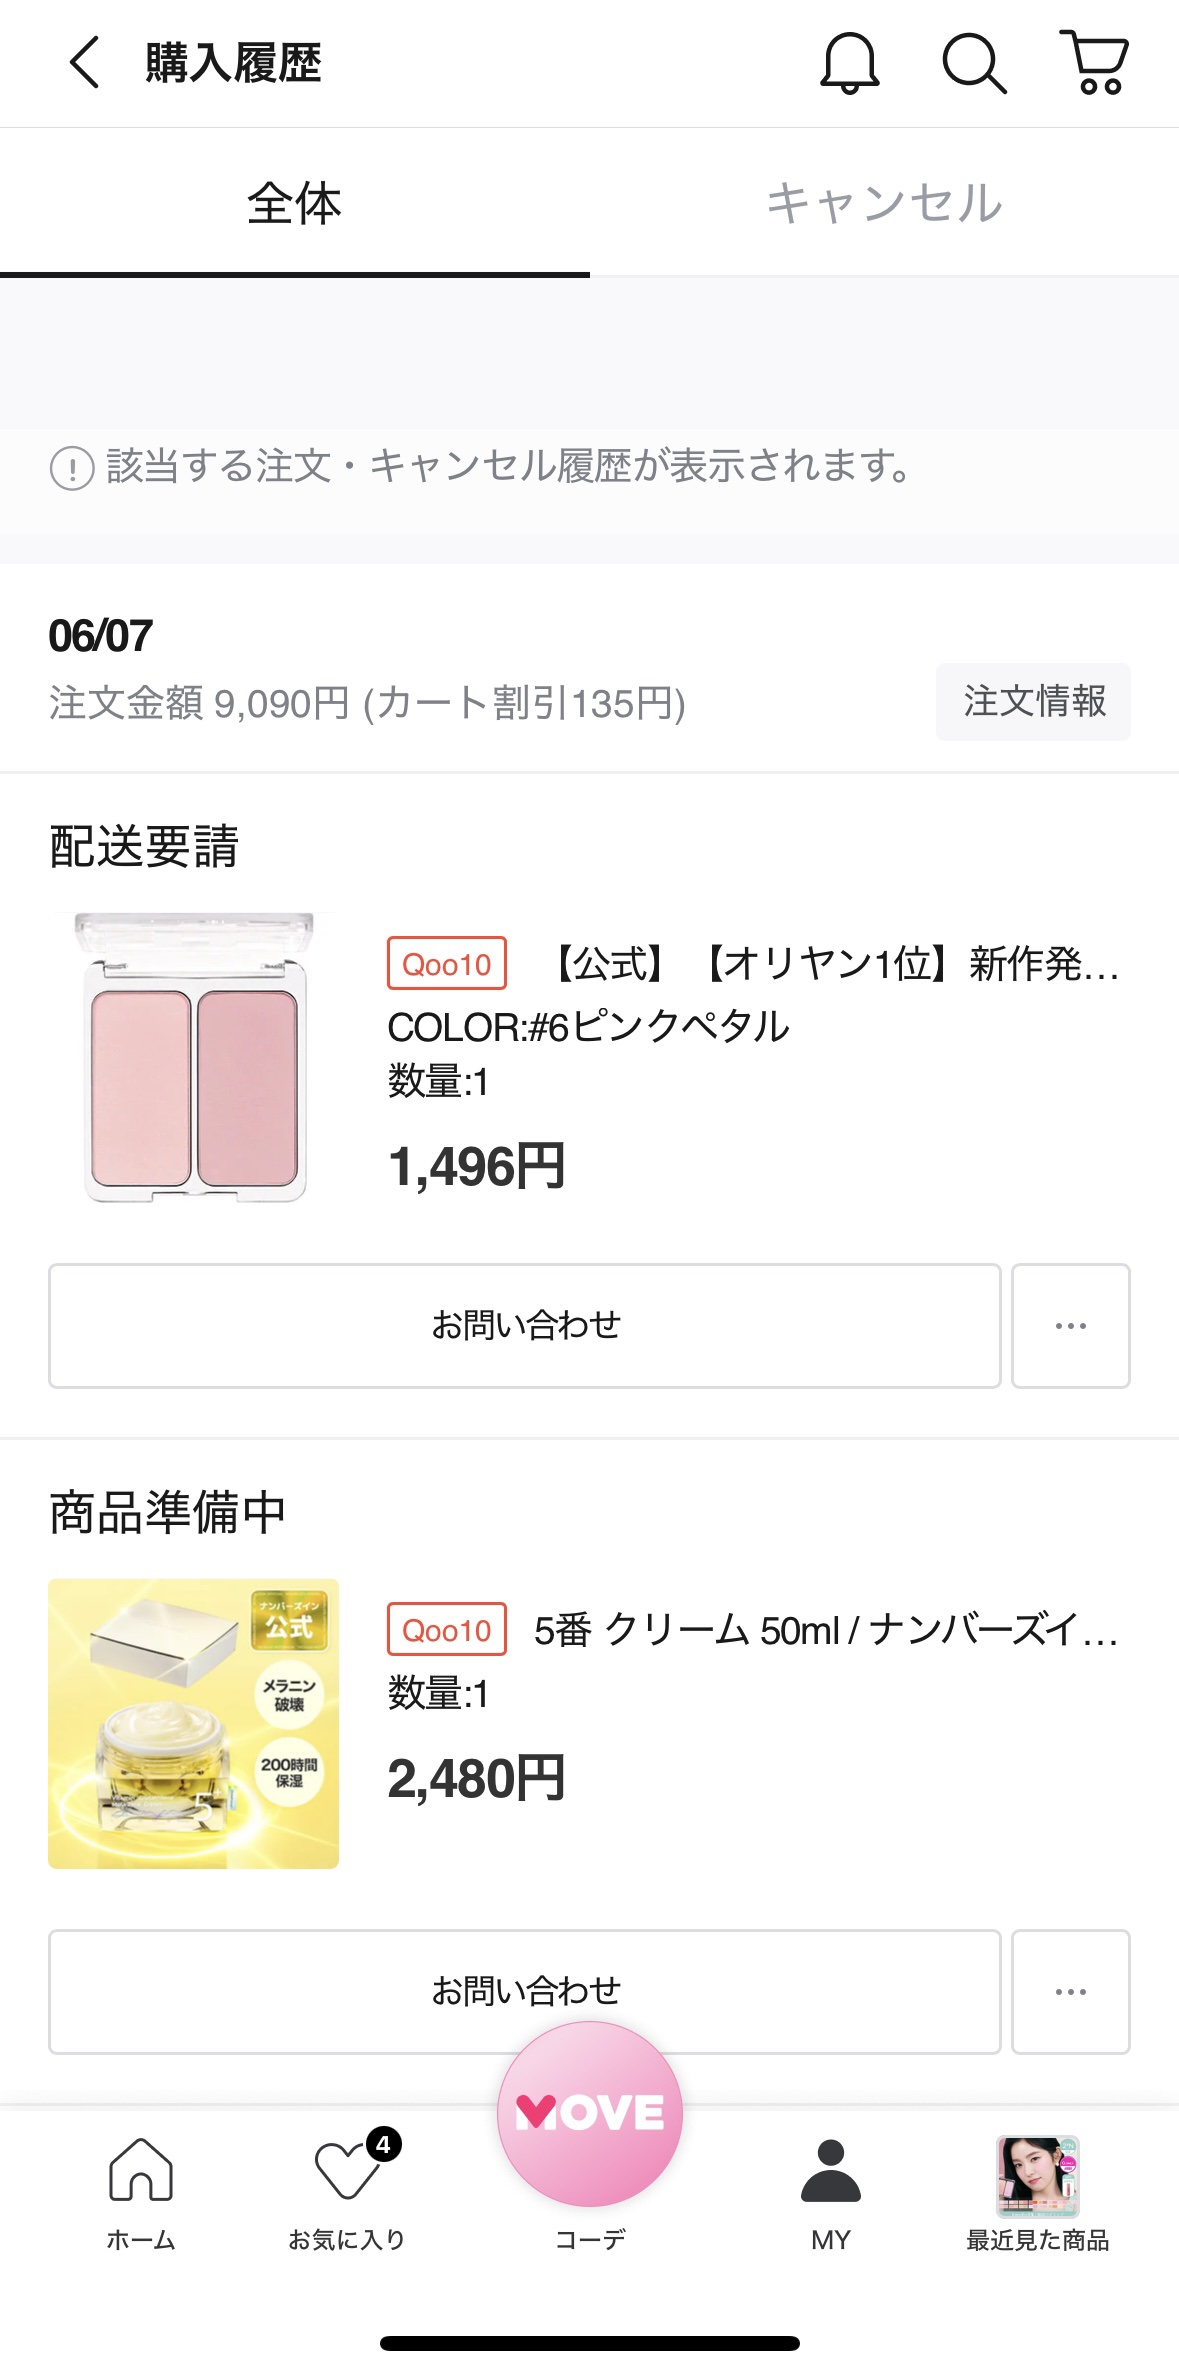The height and width of the screenshot is (2375, 1179).
Task: Tap the 注文情報 button
Action: pyautogui.click(x=1033, y=702)
